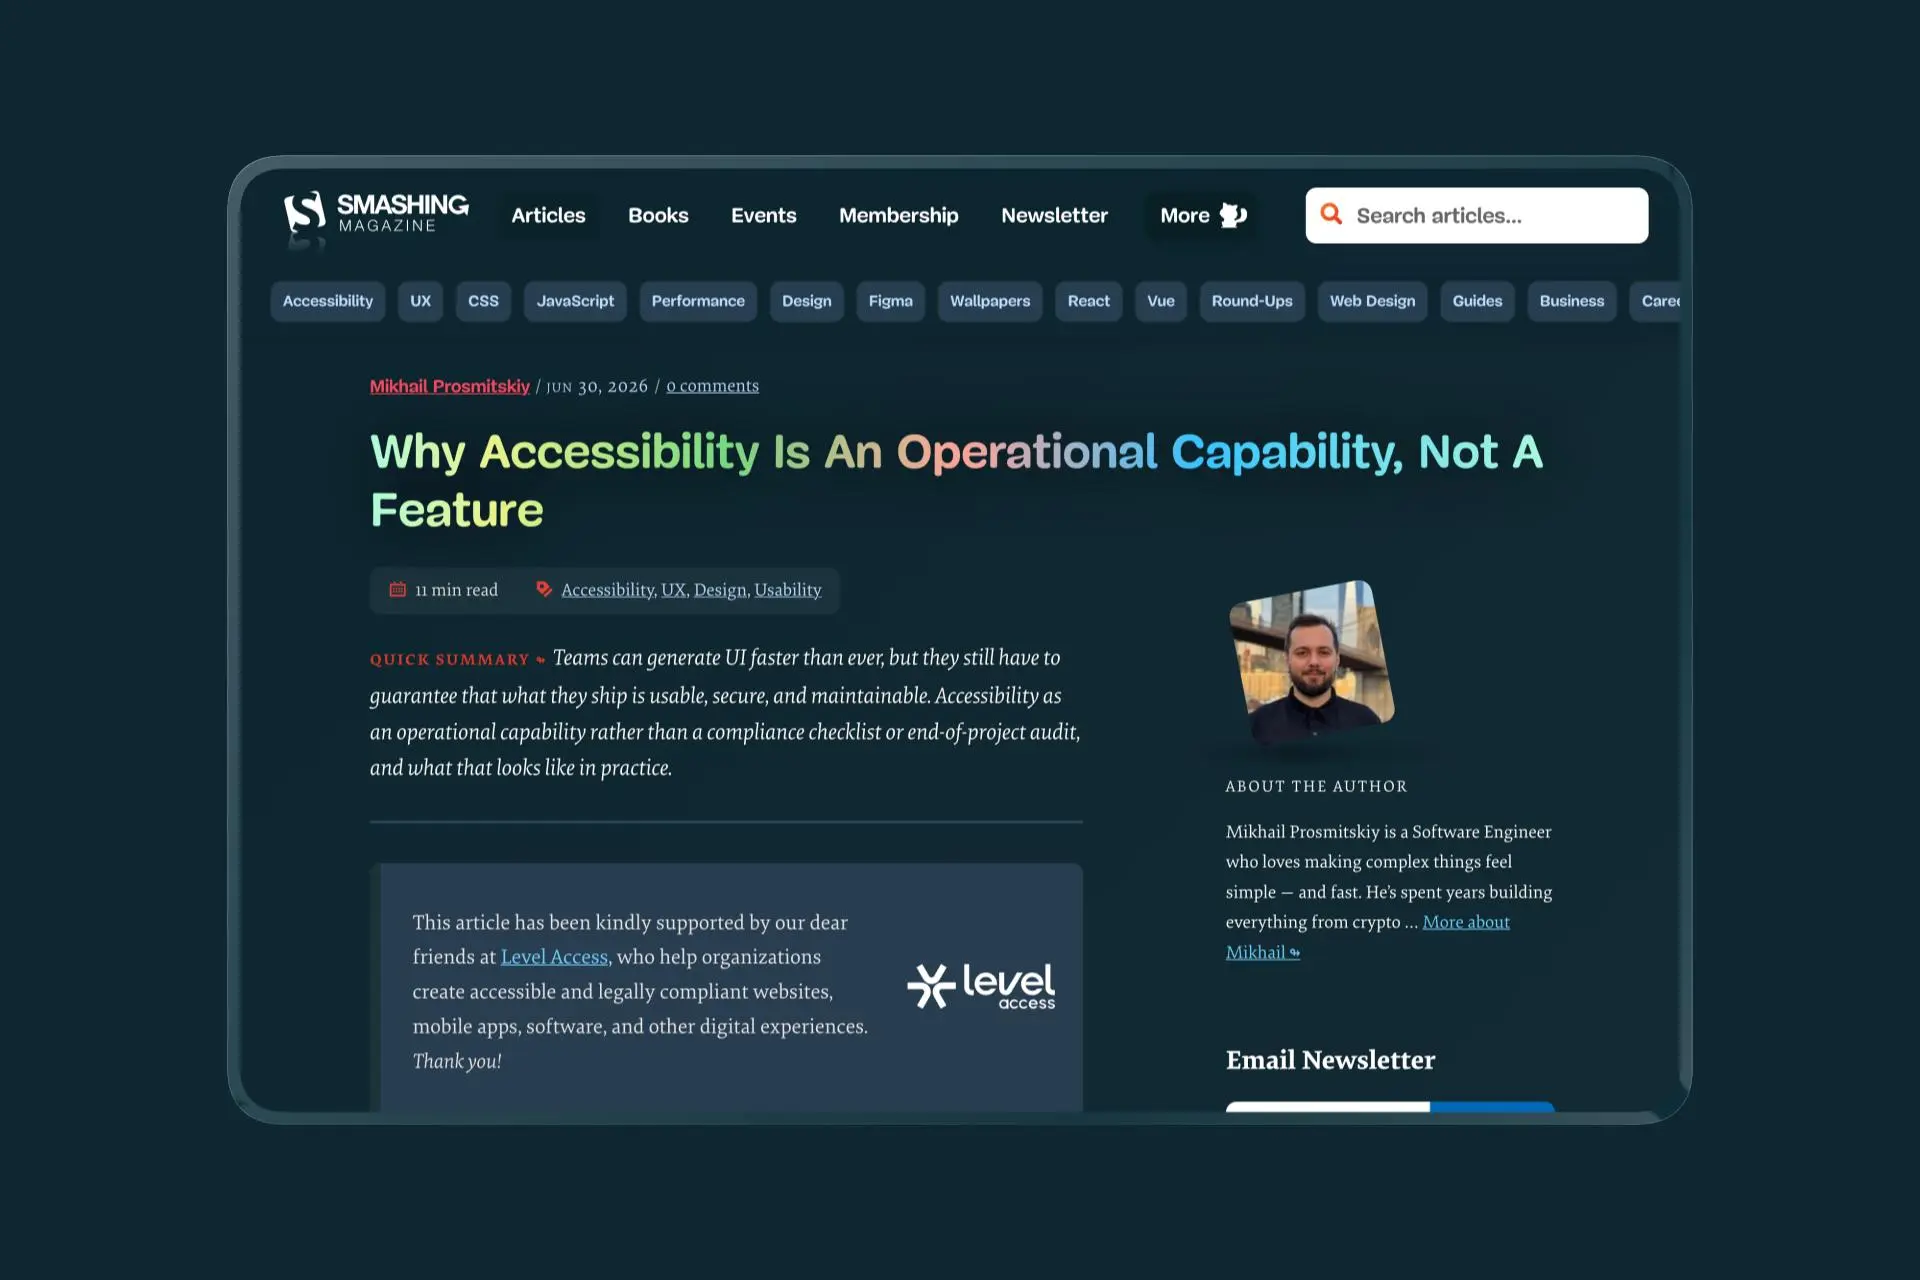
Task: Open author link Mikhail Prosmitskiy
Action: [x=450, y=386]
